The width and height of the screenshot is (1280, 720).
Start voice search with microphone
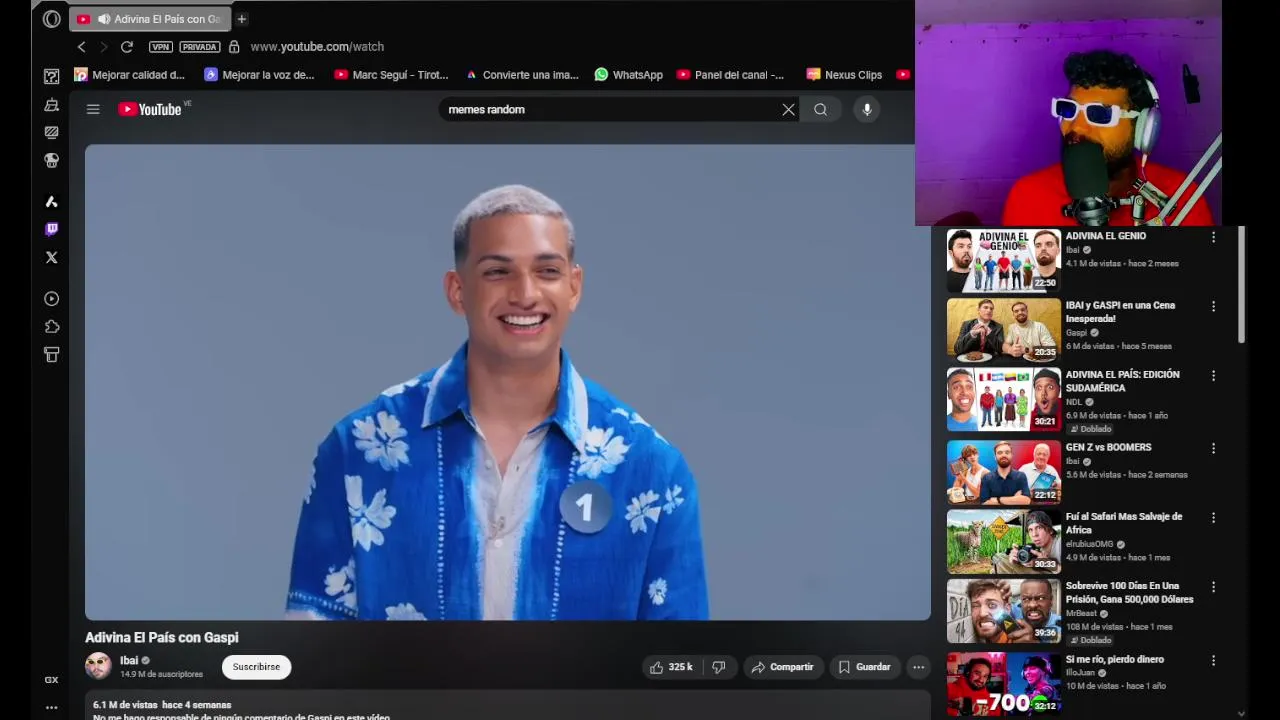click(867, 110)
